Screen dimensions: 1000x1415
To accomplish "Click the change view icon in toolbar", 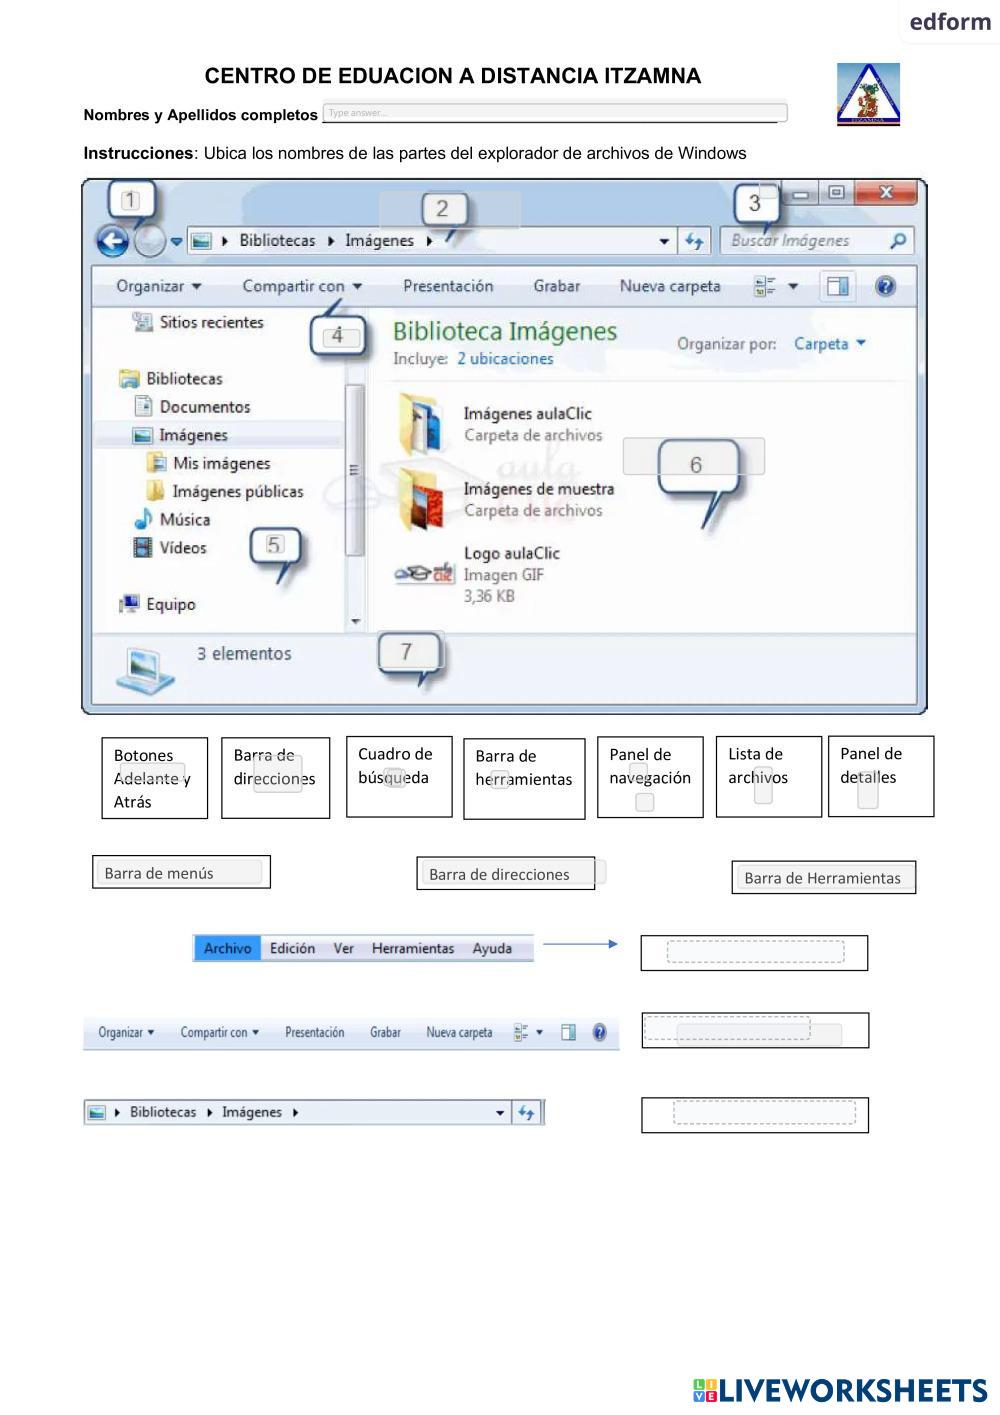I will pos(766,287).
